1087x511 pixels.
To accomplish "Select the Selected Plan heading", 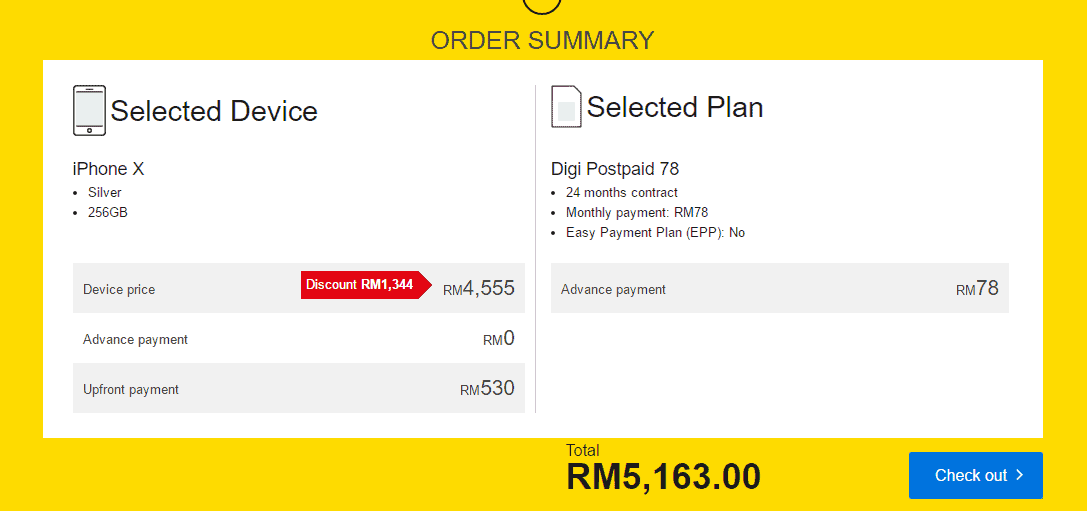I will (x=675, y=107).
